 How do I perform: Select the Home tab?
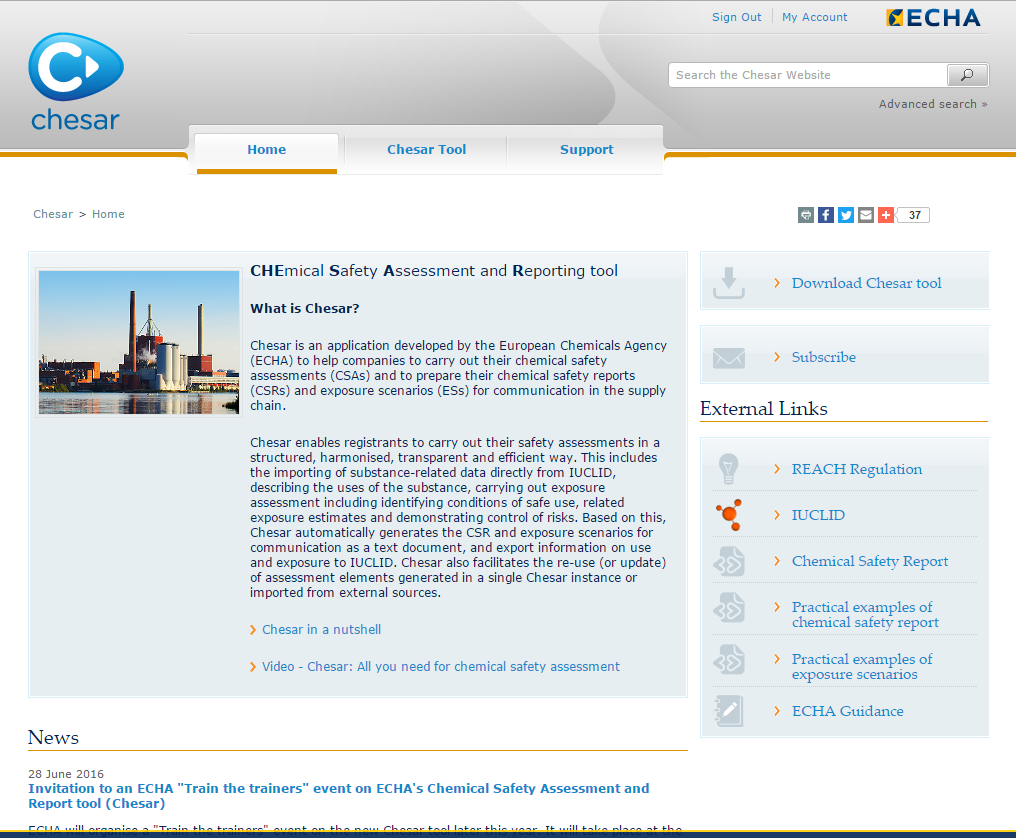point(266,150)
